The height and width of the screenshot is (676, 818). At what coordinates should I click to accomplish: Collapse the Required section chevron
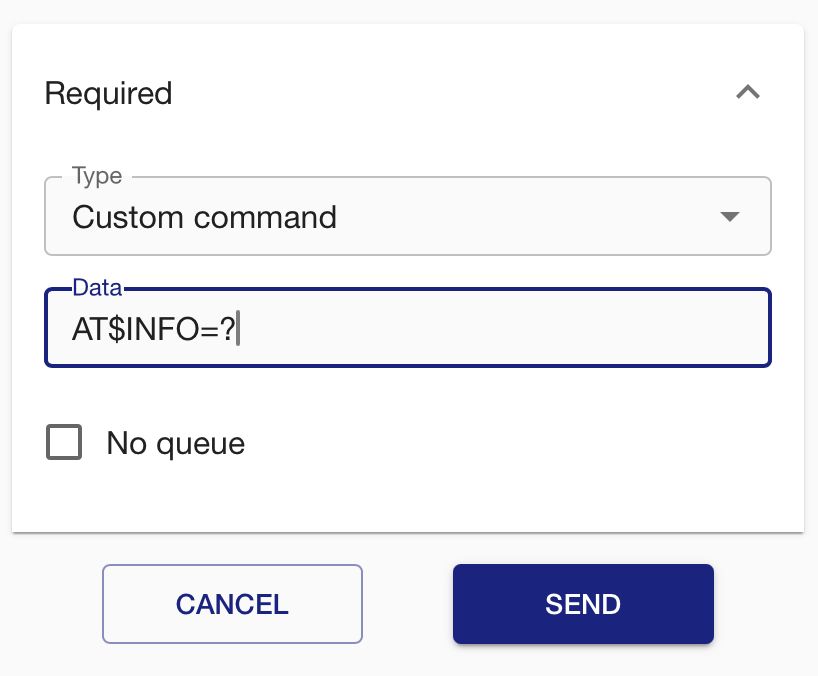[748, 93]
